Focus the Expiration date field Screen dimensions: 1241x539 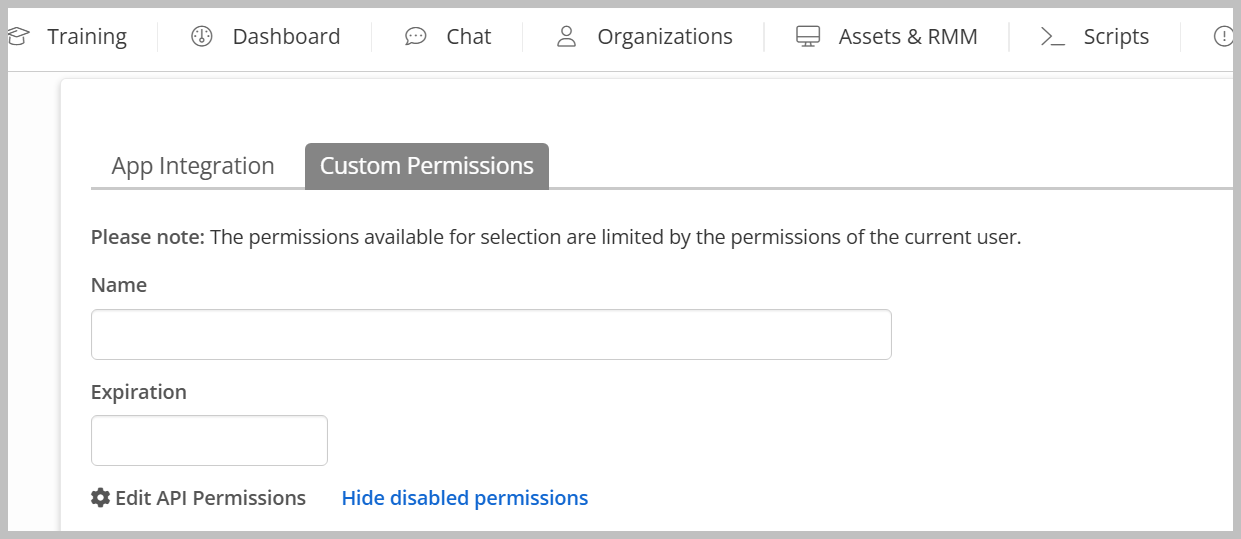pyautogui.click(x=209, y=440)
